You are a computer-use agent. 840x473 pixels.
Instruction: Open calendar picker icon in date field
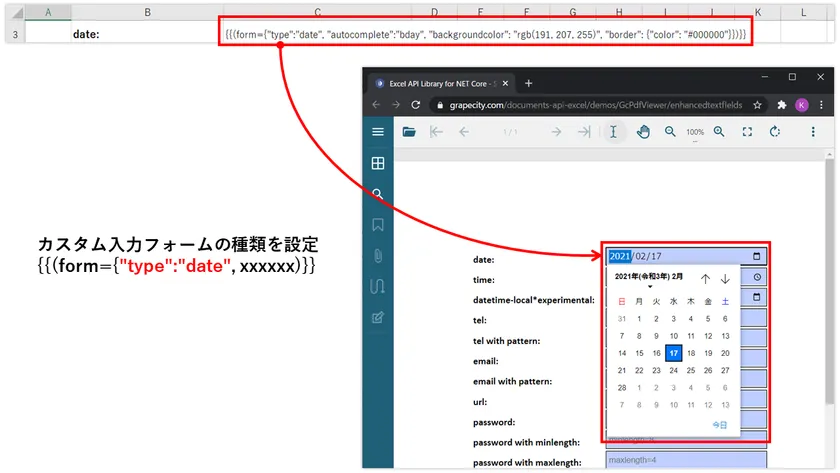(757, 257)
